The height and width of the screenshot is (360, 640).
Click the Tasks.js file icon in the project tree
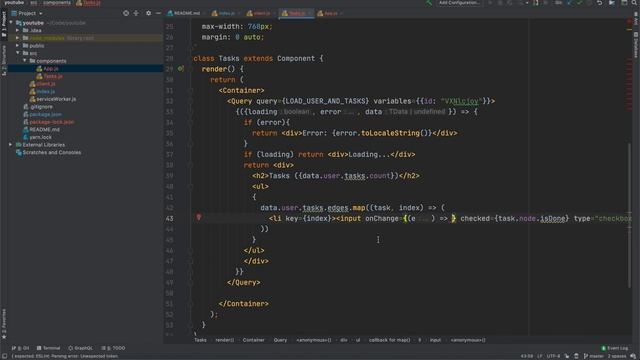coord(39,76)
